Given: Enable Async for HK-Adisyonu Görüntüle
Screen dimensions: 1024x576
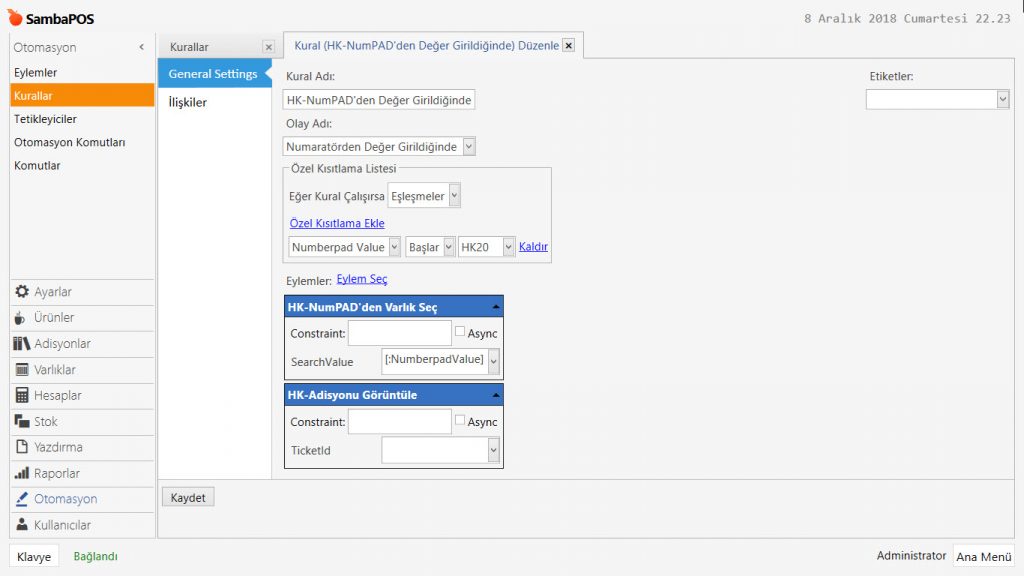Looking at the screenshot, I should point(460,421).
